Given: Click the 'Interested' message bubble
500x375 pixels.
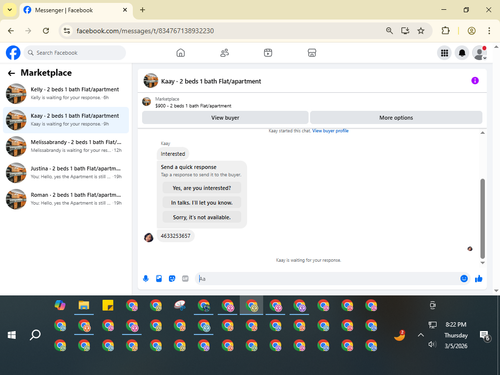Looking at the screenshot, I should point(173,154).
